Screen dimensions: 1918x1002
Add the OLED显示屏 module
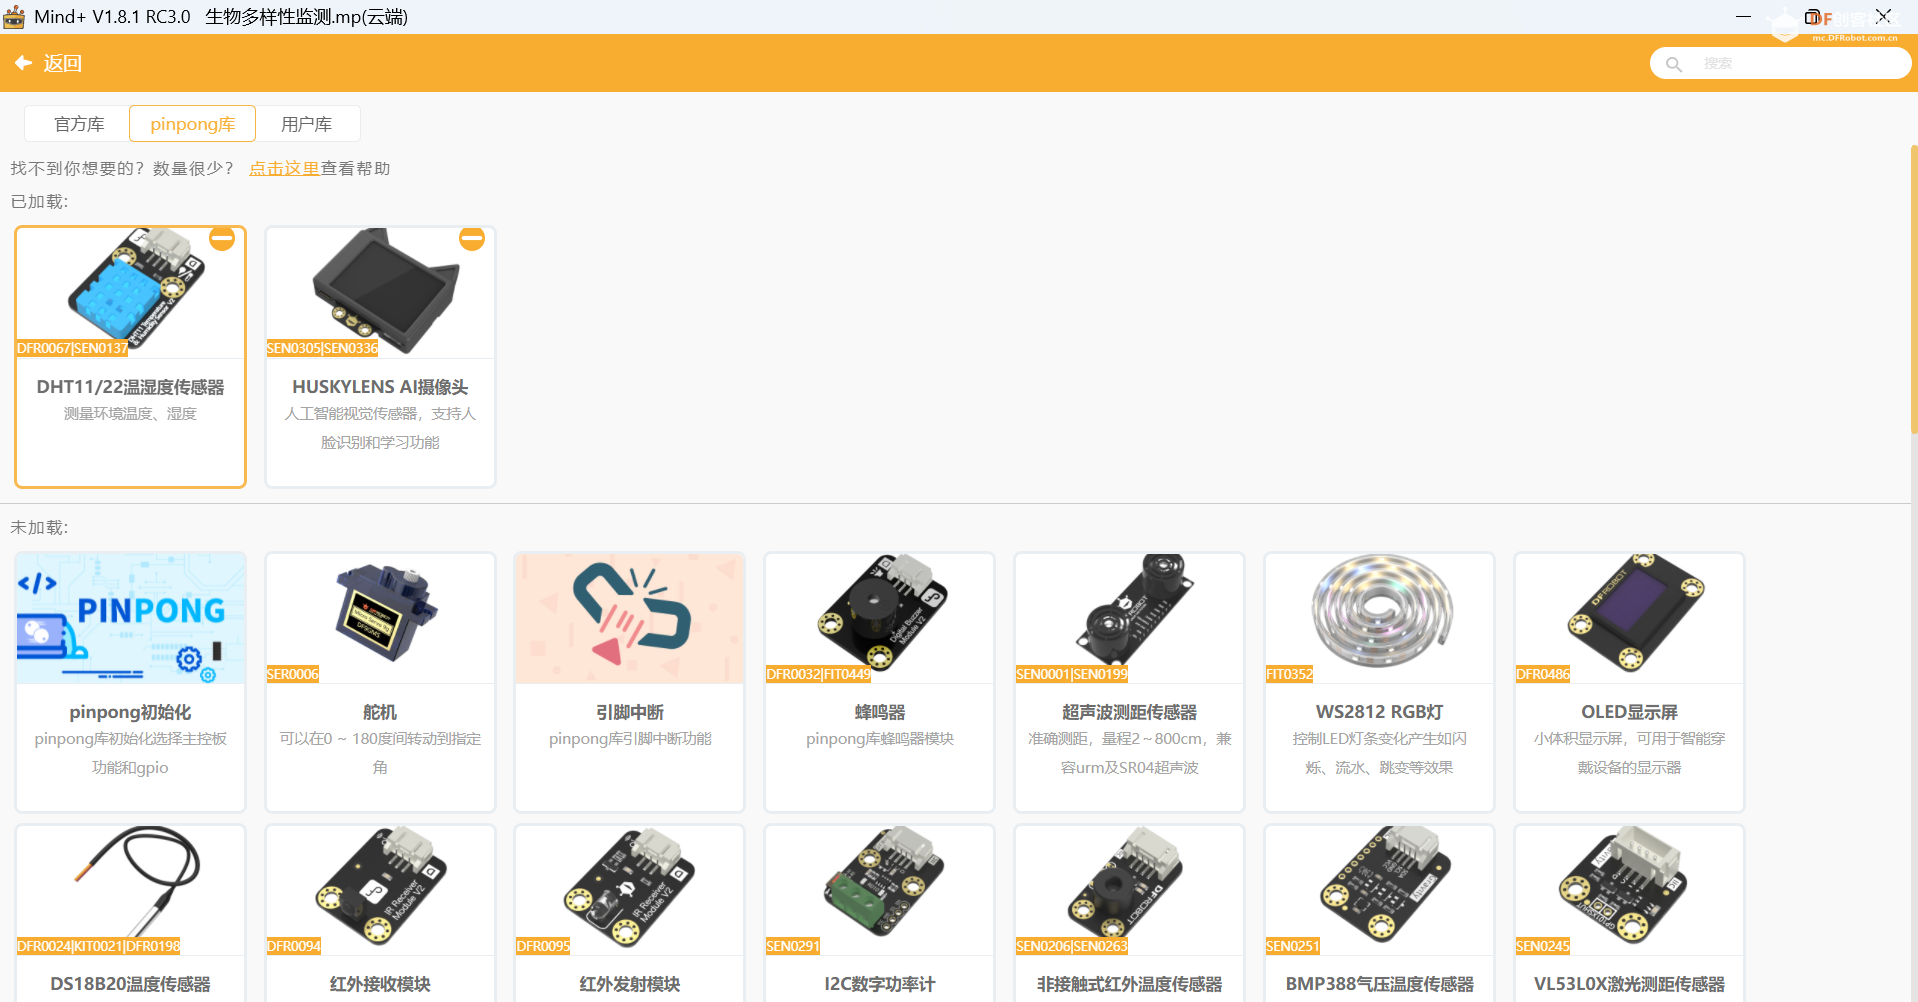coord(1630,682)
